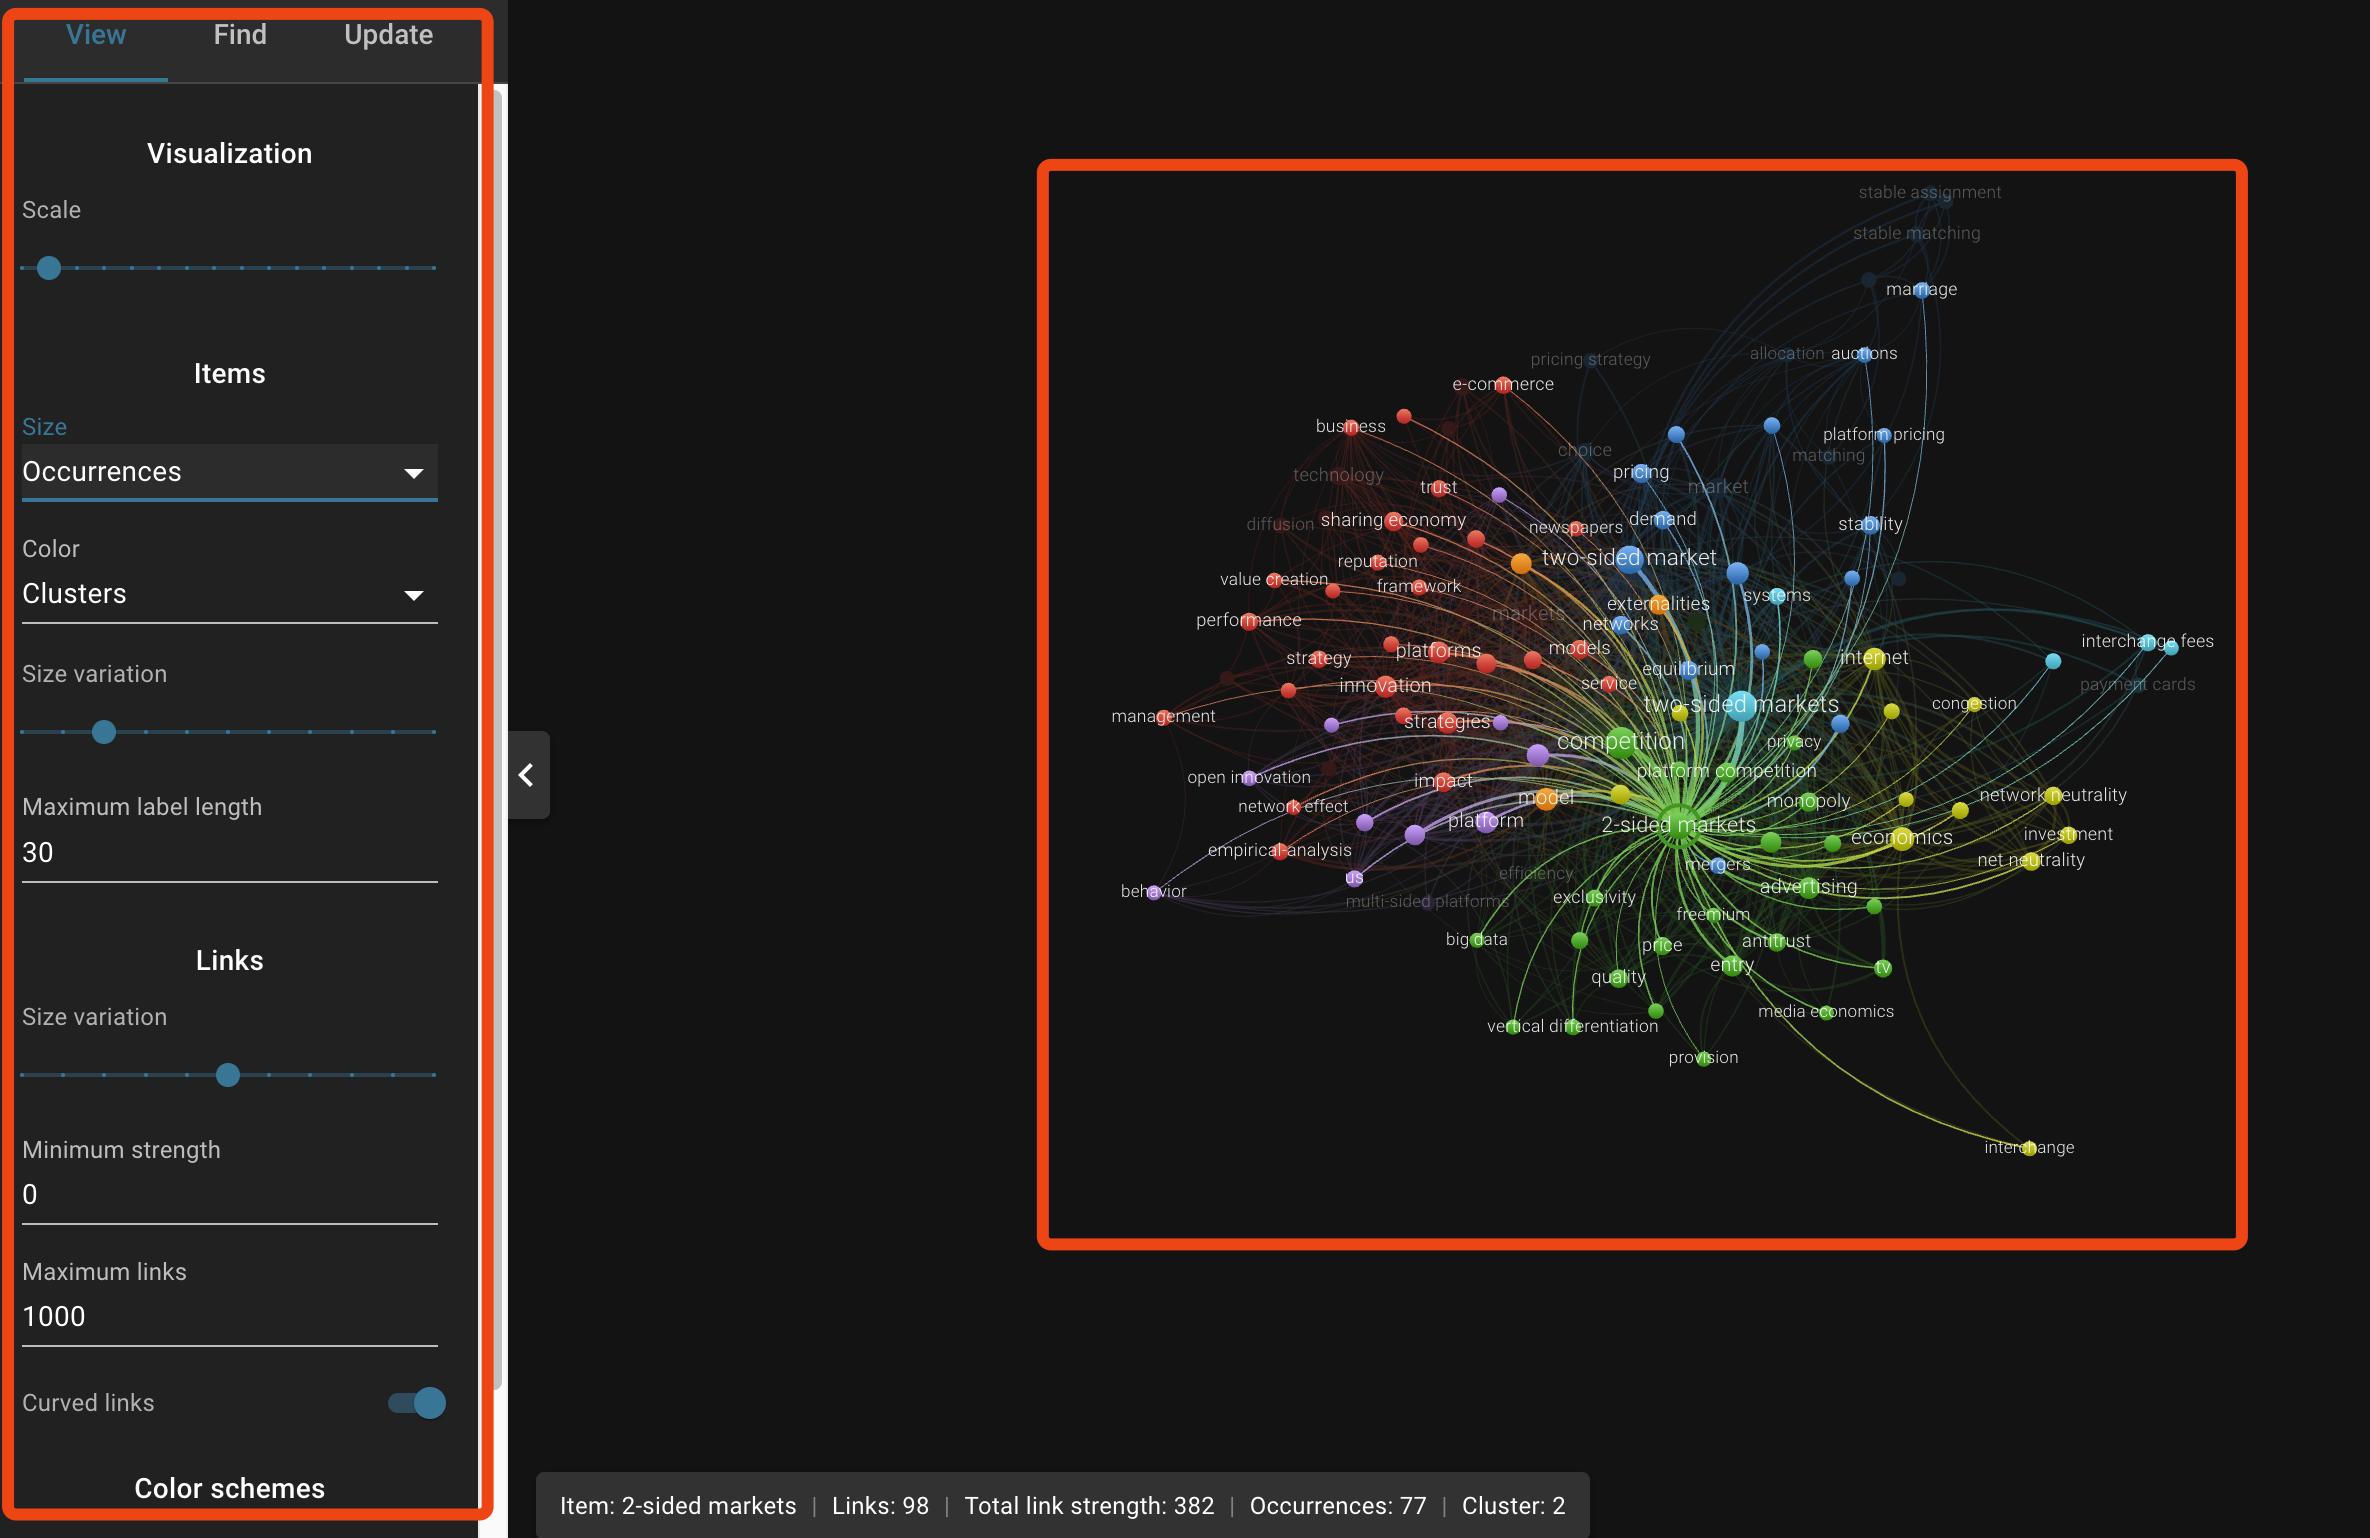Click the 'stability' node
The width and height of the screenshot is (2370, 1538).
click(1871, 525)
